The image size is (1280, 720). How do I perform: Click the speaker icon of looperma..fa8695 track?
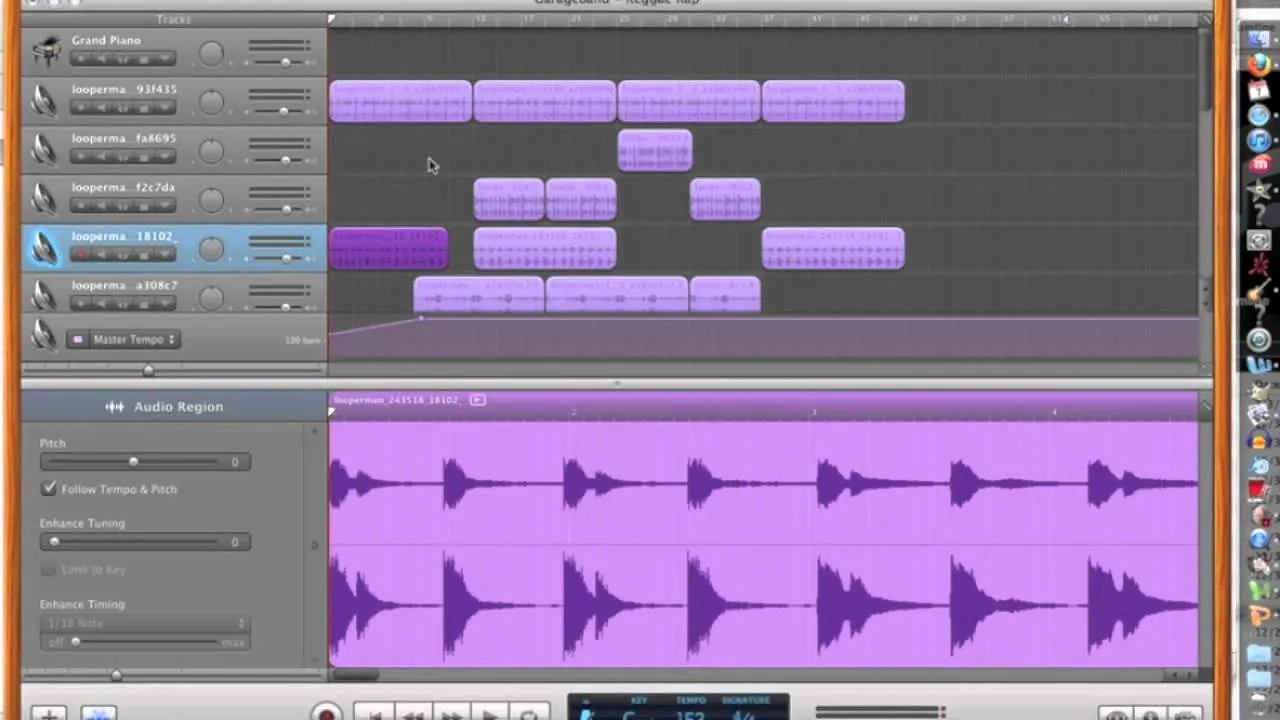click(x=44, y=149)
